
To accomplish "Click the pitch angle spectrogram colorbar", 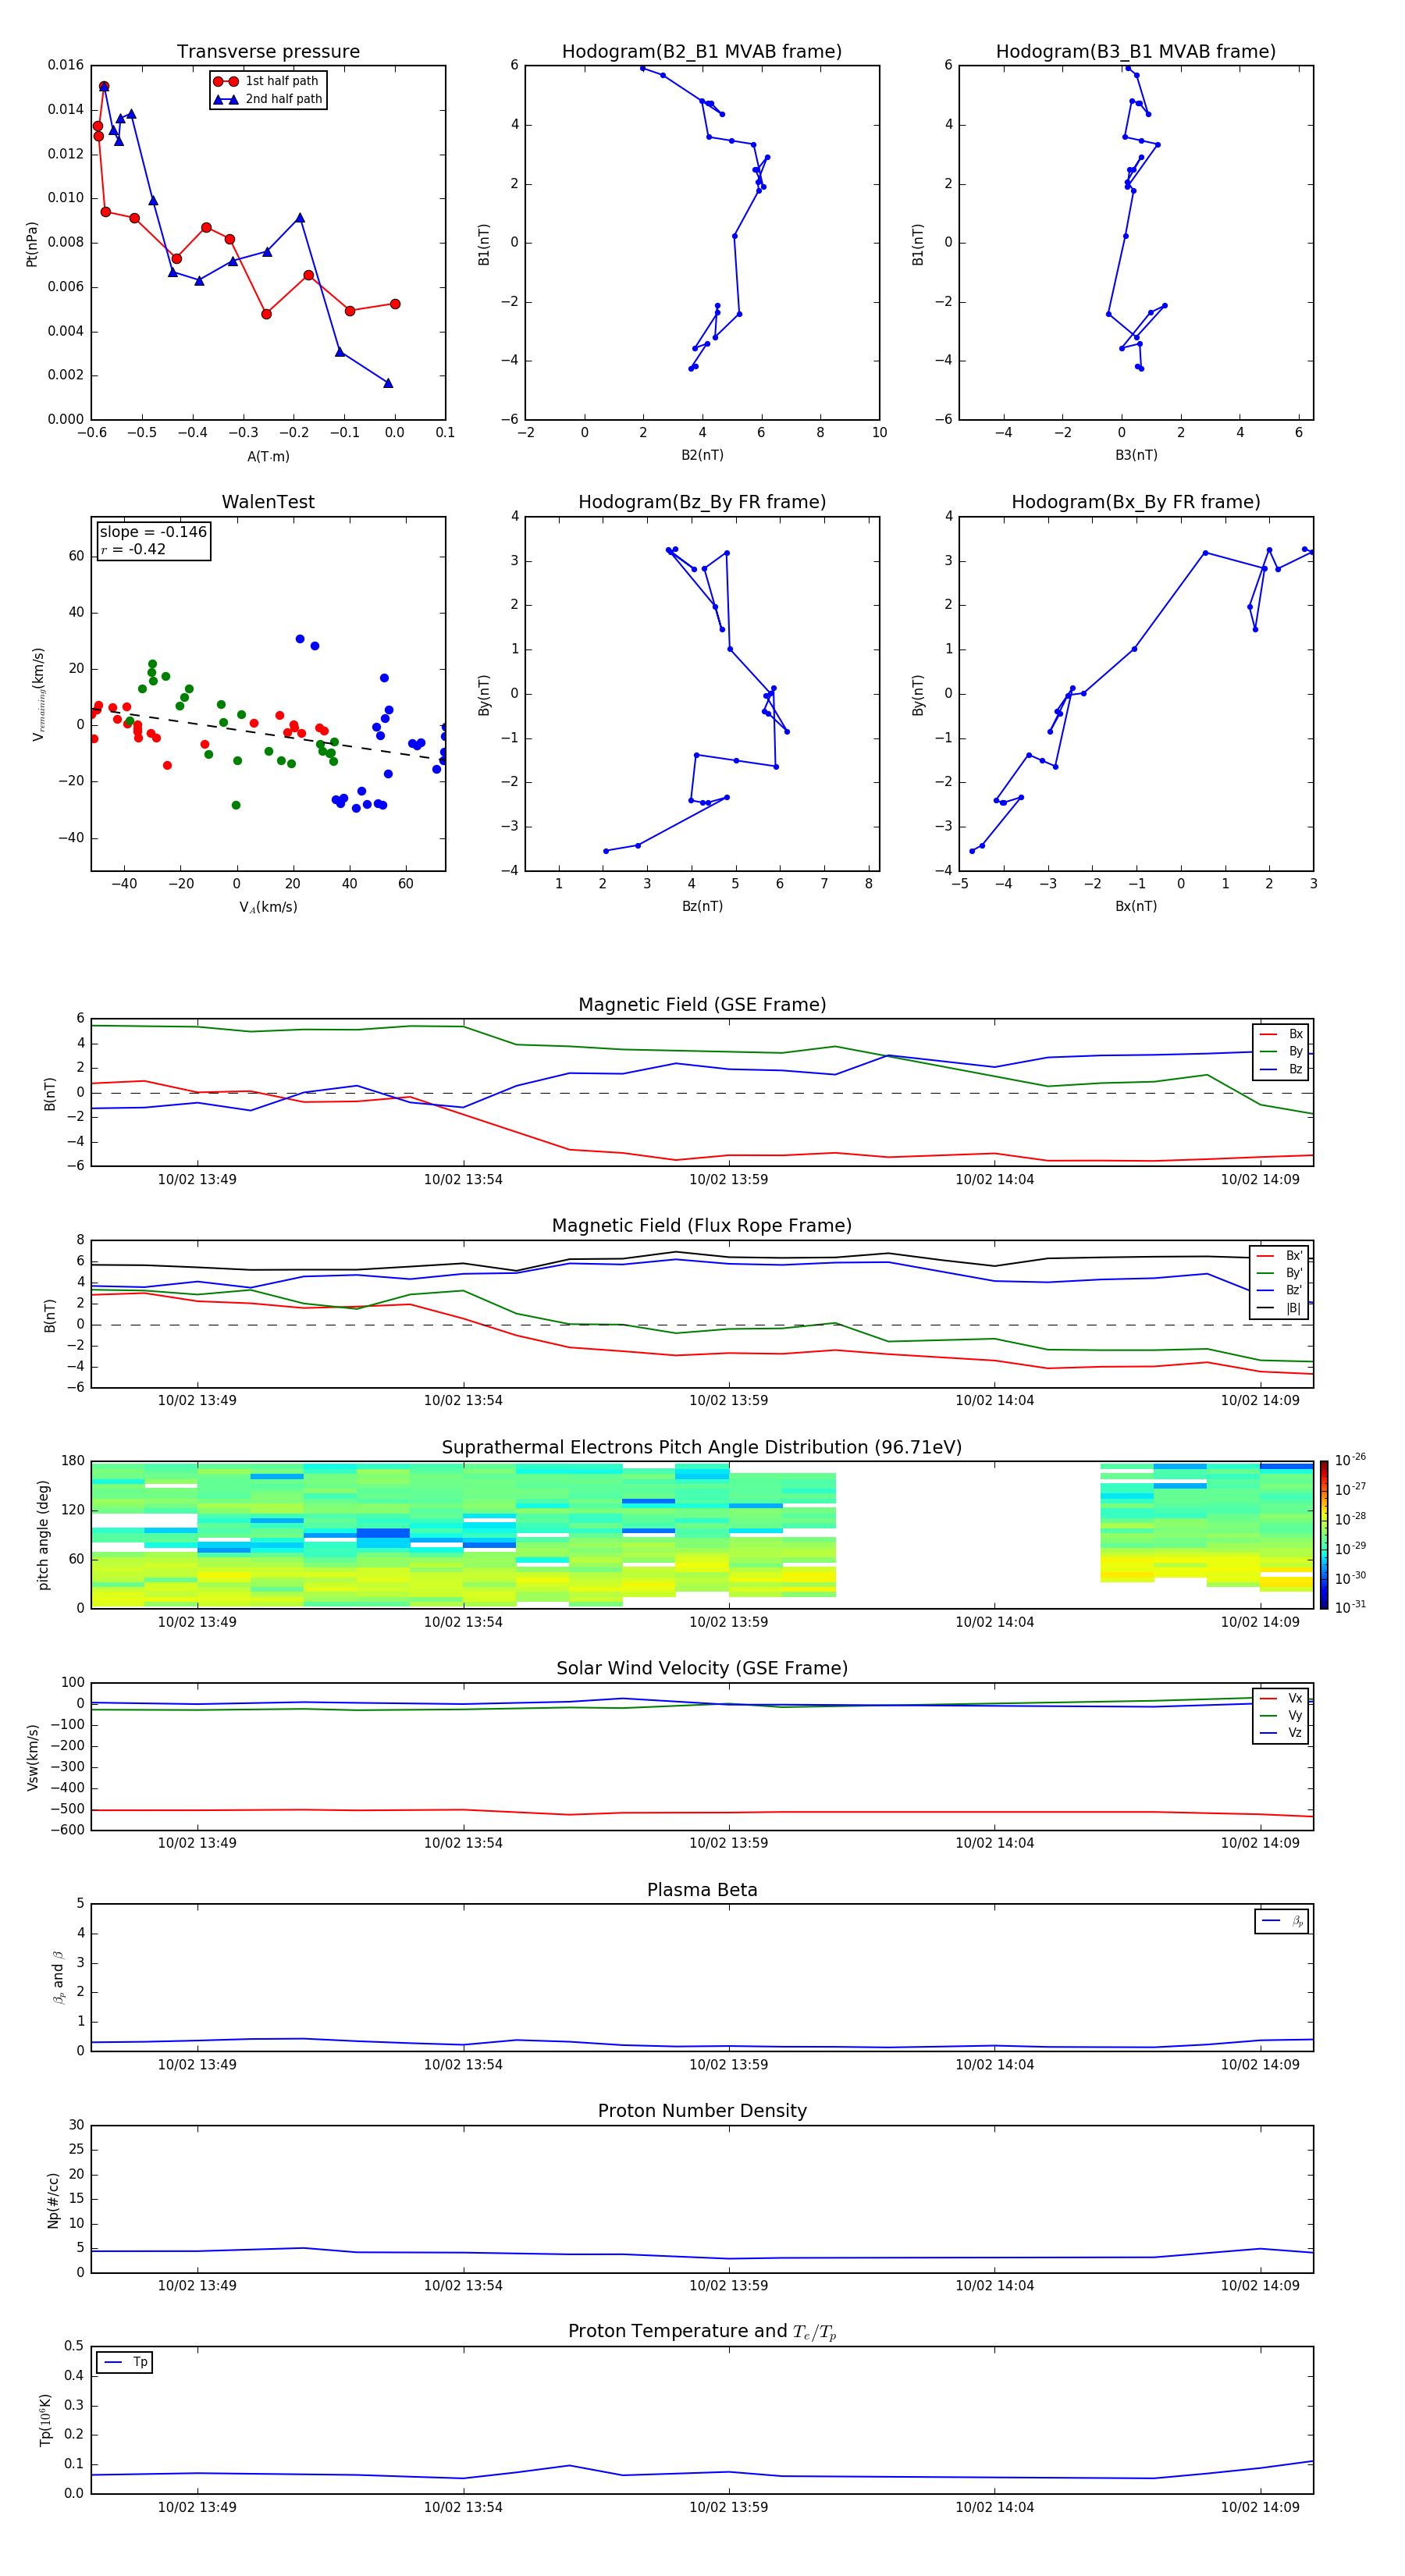I will click(1324, 1535).
